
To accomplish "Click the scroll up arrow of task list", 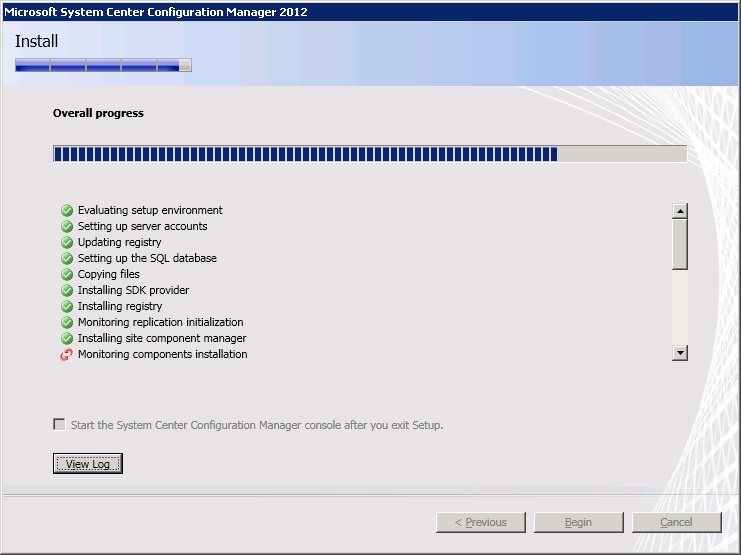I will [x=680, y=211].
